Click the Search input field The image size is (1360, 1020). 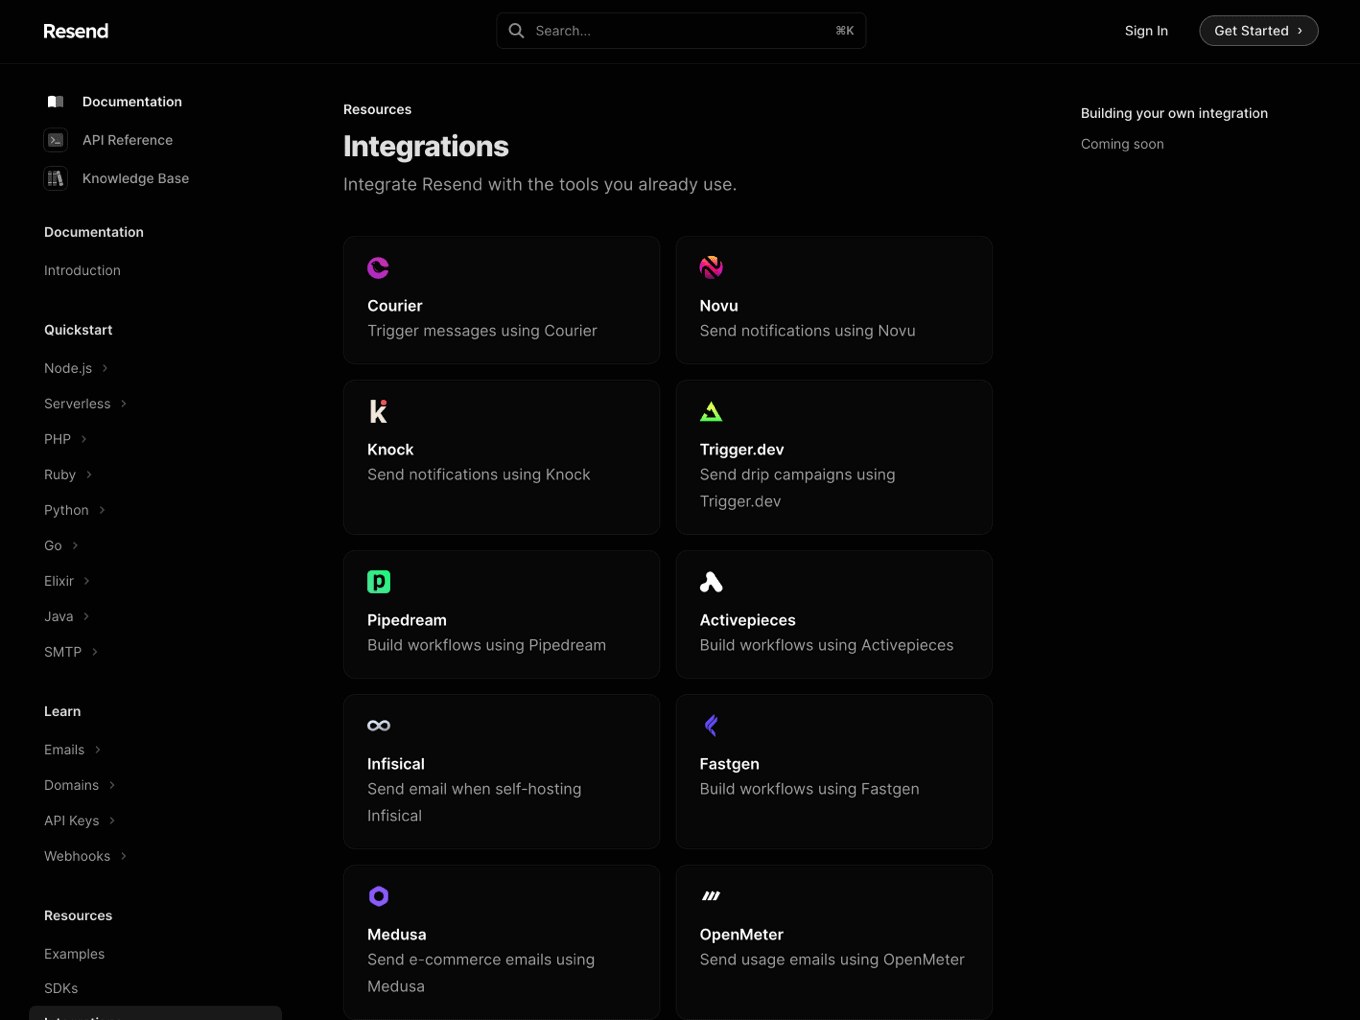[x=680, y=31]
